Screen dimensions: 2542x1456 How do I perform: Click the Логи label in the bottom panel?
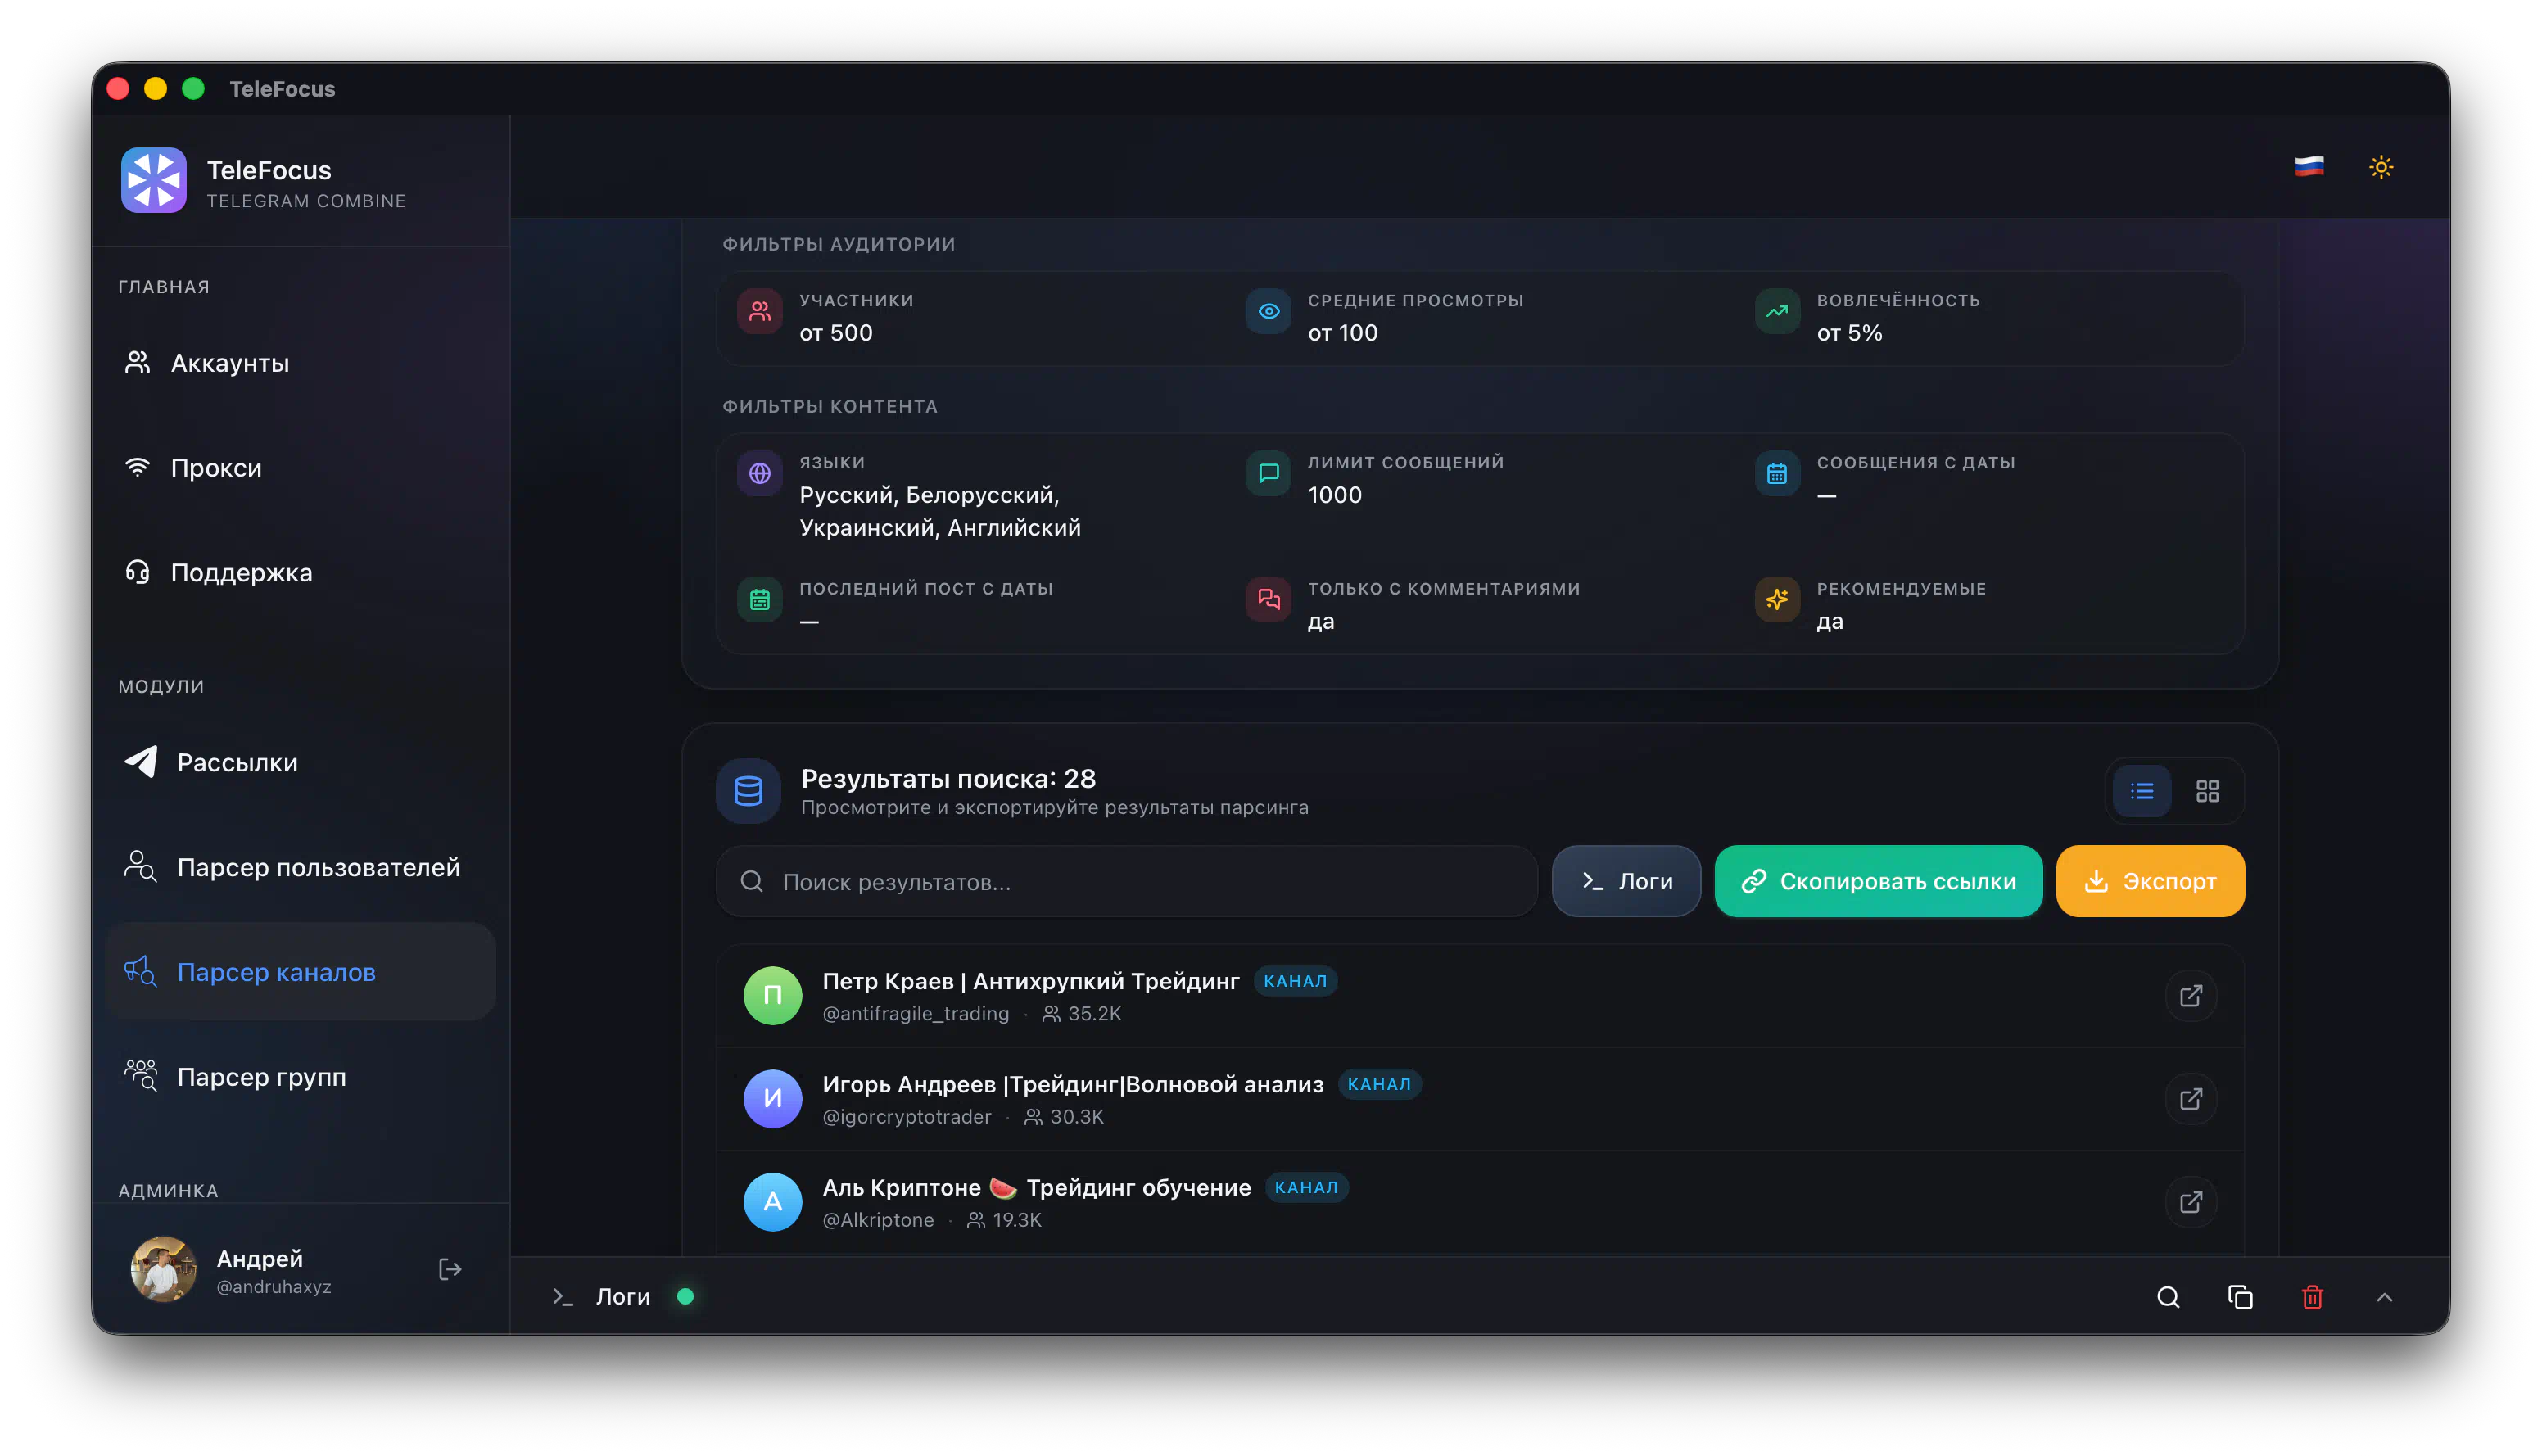pyautogui.click(x=623, y=1297)
